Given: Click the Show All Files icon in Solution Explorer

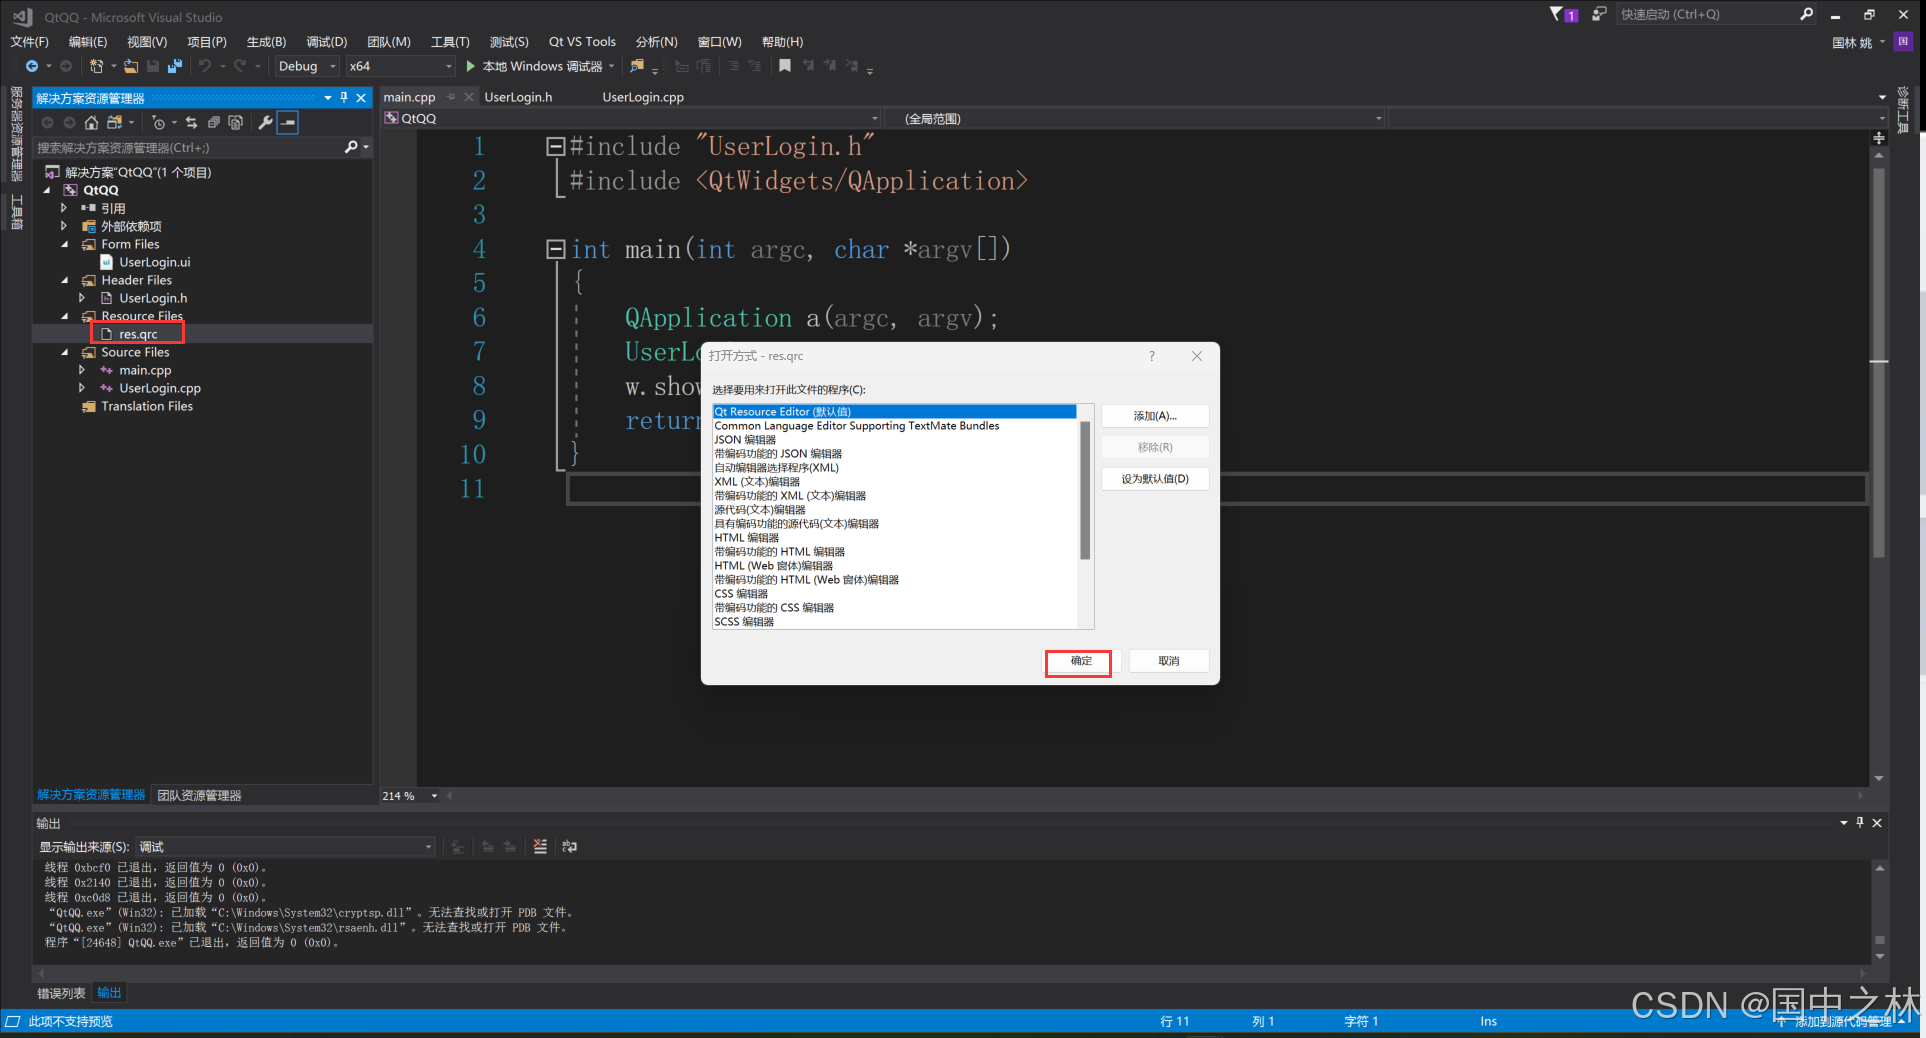Looking at the screenshot, I should 235,122.
